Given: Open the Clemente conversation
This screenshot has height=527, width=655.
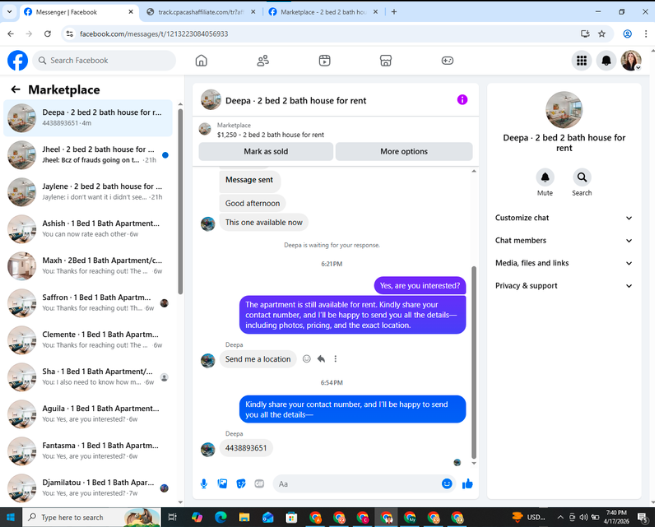Looking at the screenshot, I should tap(88, 340).
